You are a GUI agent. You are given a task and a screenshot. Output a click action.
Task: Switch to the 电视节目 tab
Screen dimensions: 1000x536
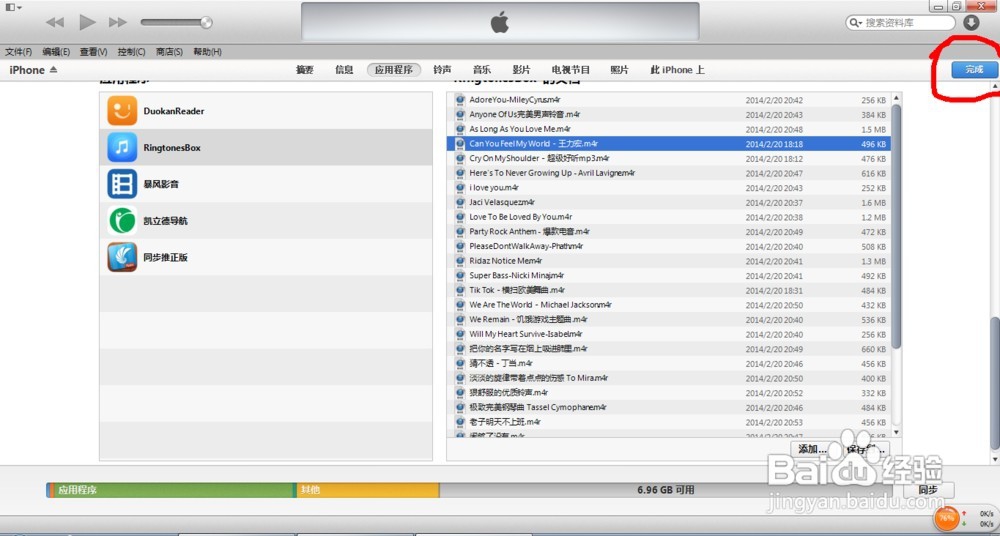(x=571, y=70)
